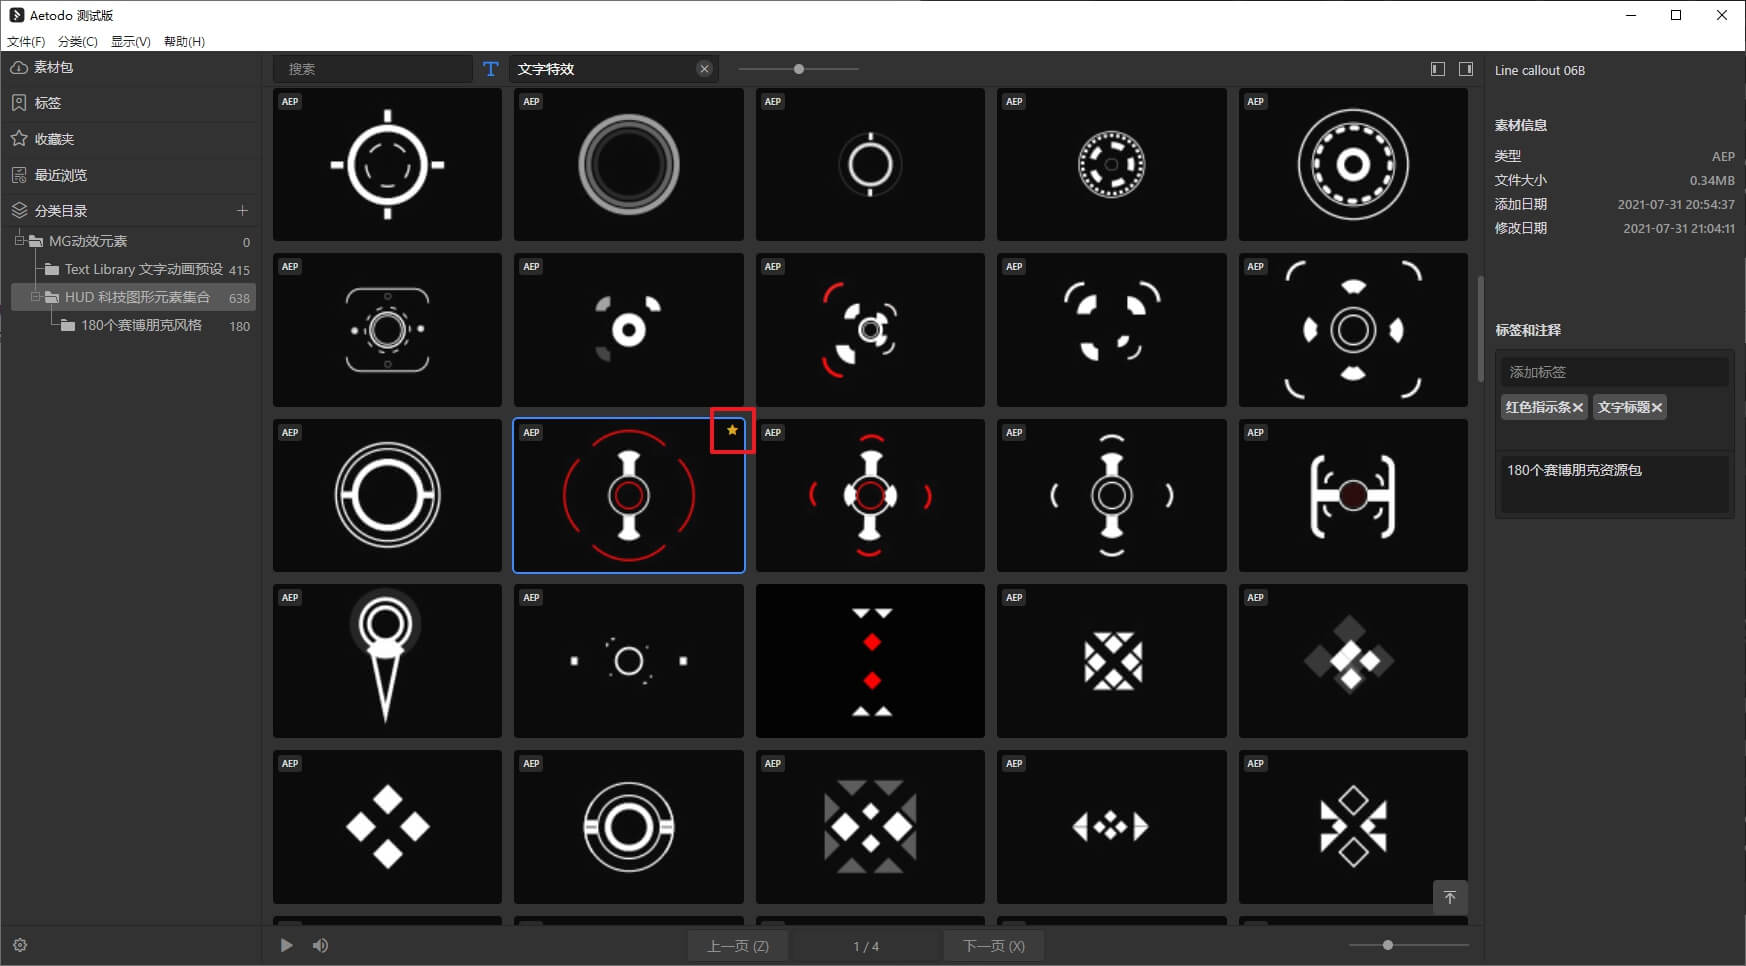Toggle the left sidebar panel icon
This screenshot has height=966, width=1746.
pos(1438,69)
